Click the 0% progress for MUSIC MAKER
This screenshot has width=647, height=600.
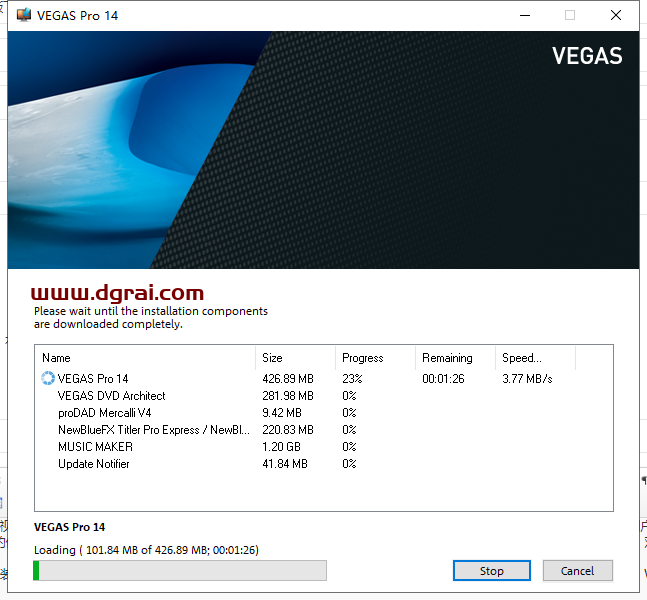349,446
